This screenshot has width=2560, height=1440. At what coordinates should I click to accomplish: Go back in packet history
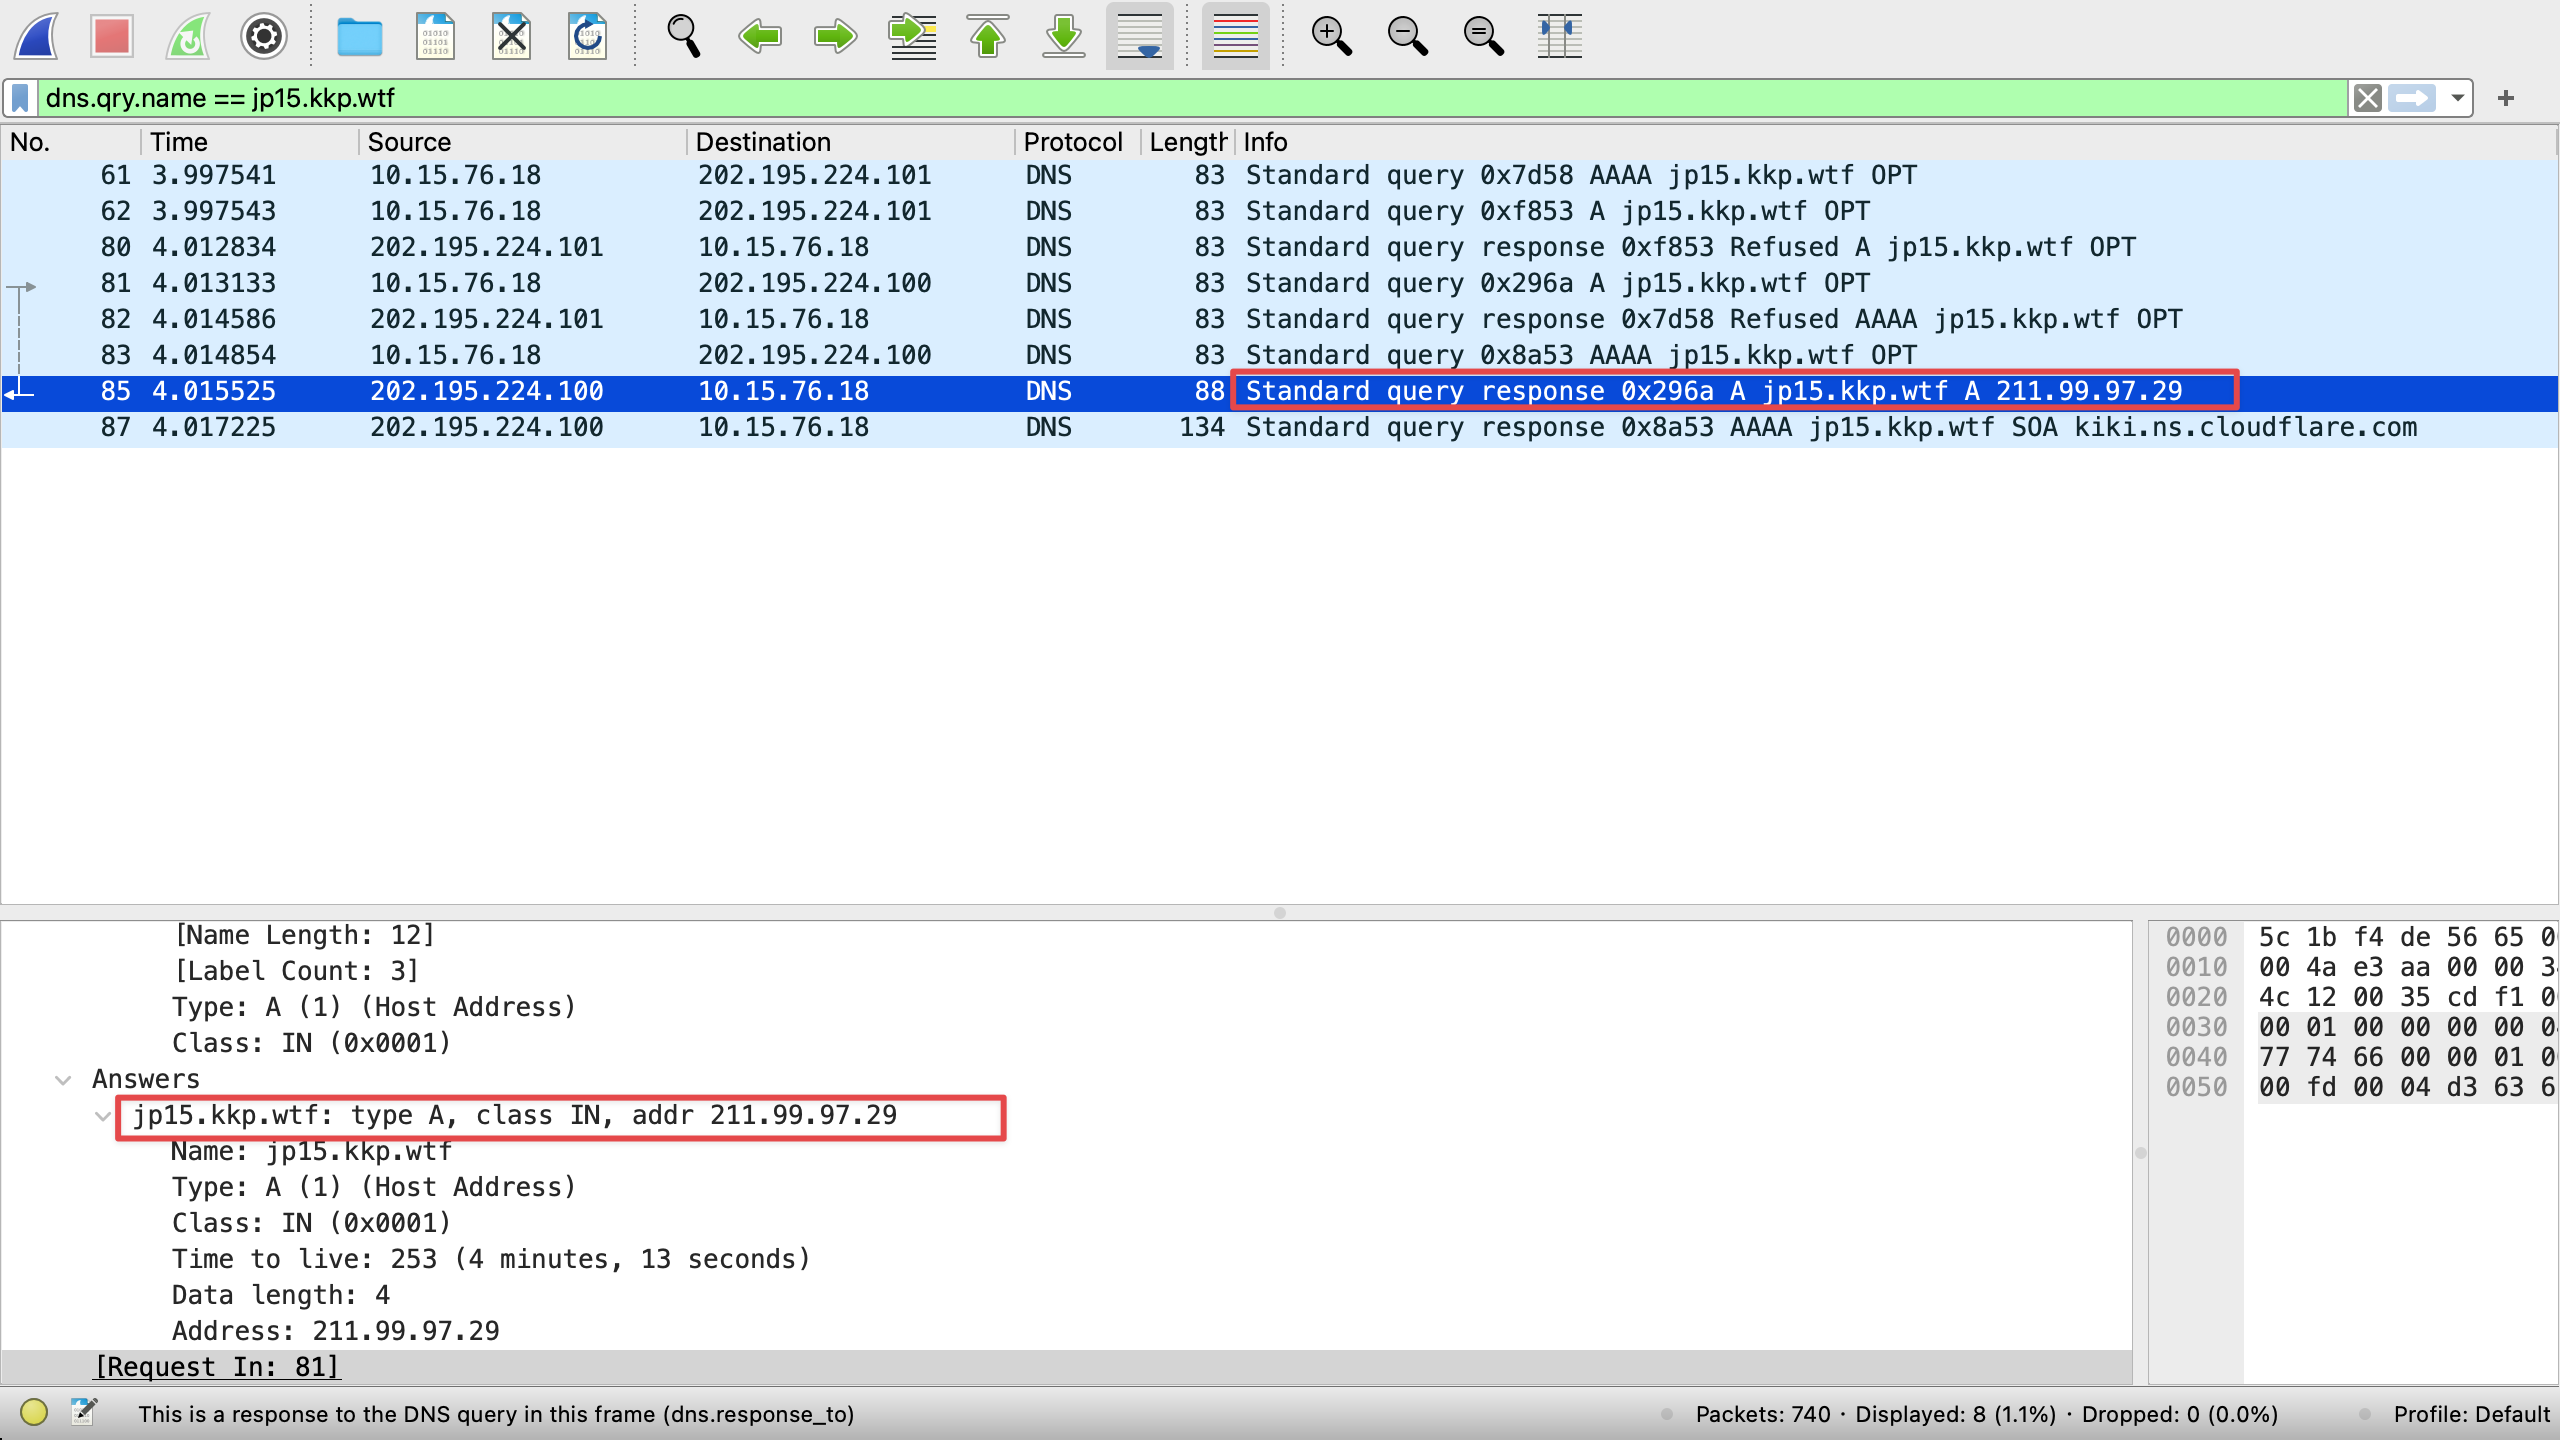click(x=759, y=37)
